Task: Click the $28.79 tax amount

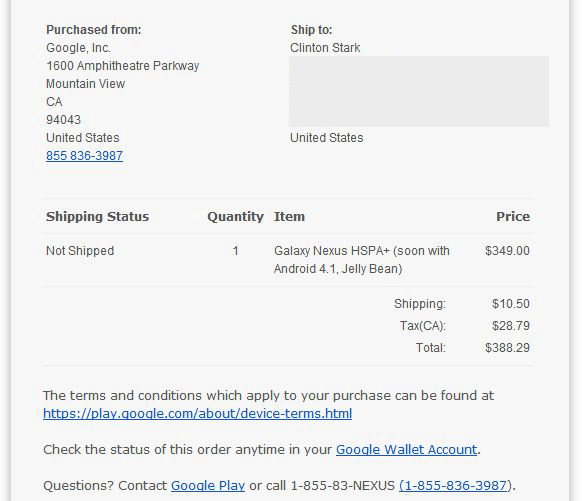Action: (x=511, y=326)
